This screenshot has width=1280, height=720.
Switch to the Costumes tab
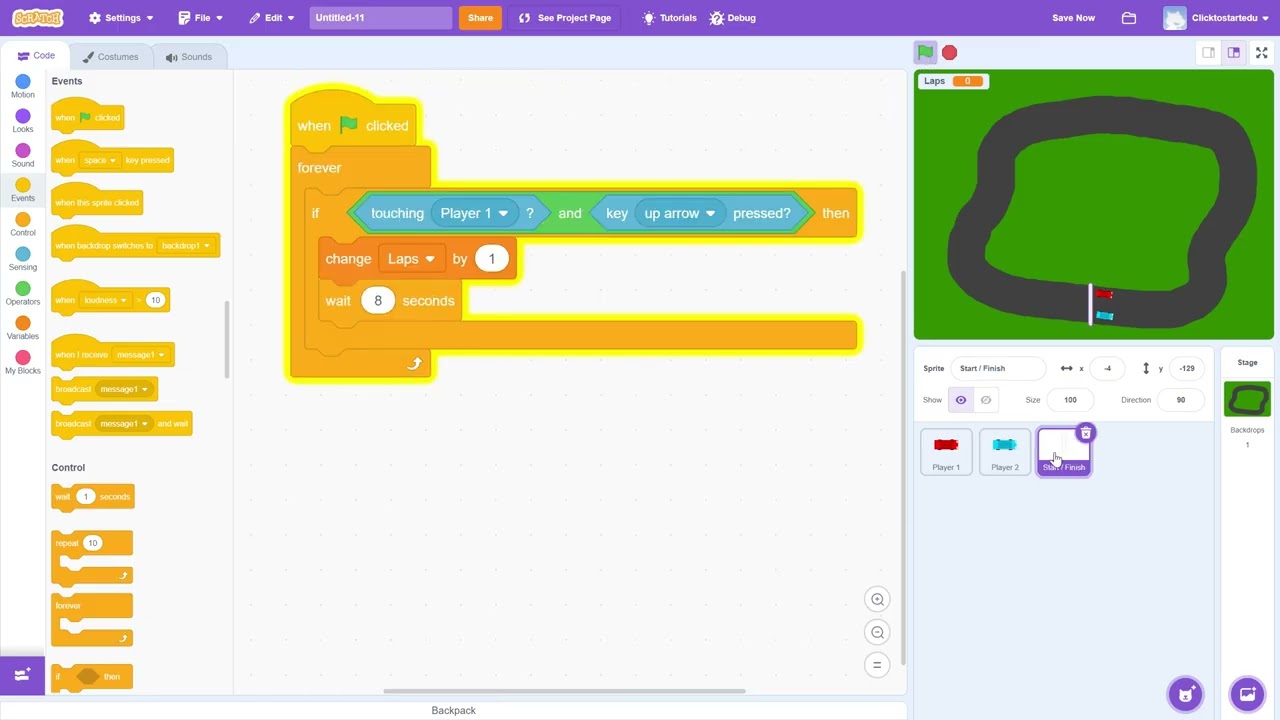coord(110,57)
